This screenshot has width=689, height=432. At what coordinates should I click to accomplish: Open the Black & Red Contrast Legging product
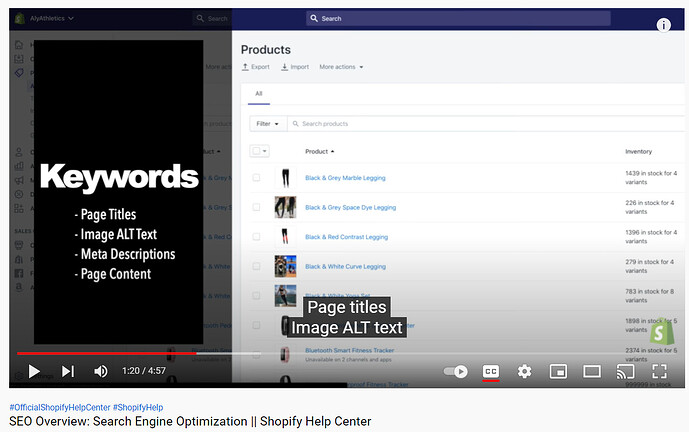pyautogui.click(x=347, y=237)
